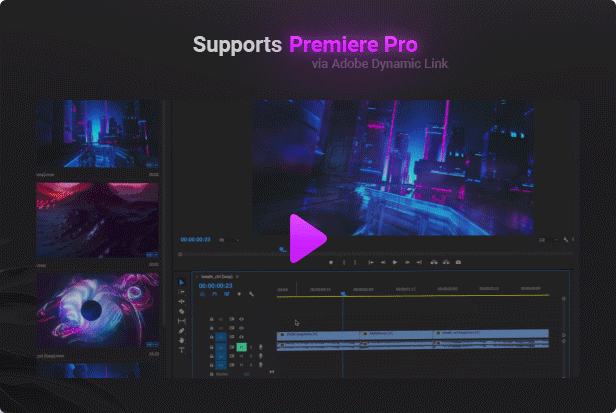616x413 pixels.
Task: Select the Track Select Forward tool
Action: tap(182, 292)
